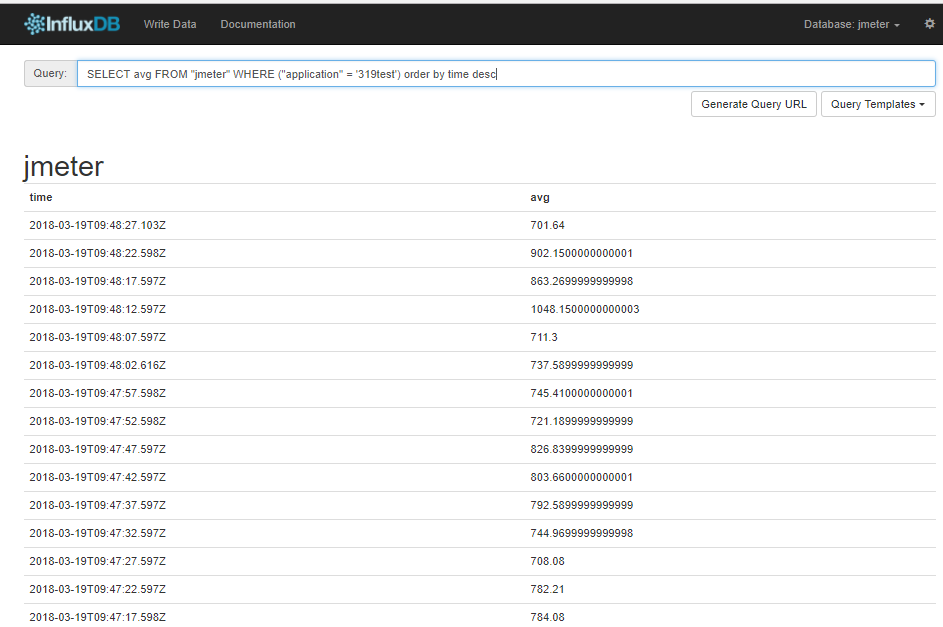Select the avg value 701.64

[547, 225]
